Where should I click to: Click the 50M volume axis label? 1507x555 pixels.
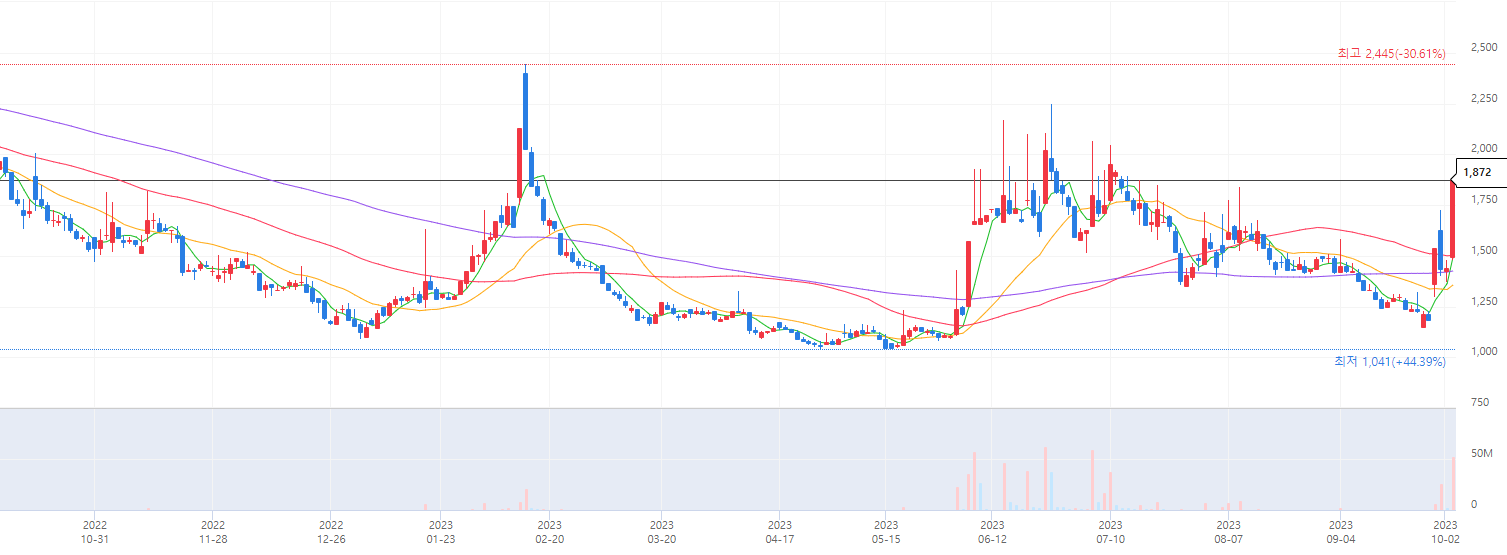[x=1481, y=454]
